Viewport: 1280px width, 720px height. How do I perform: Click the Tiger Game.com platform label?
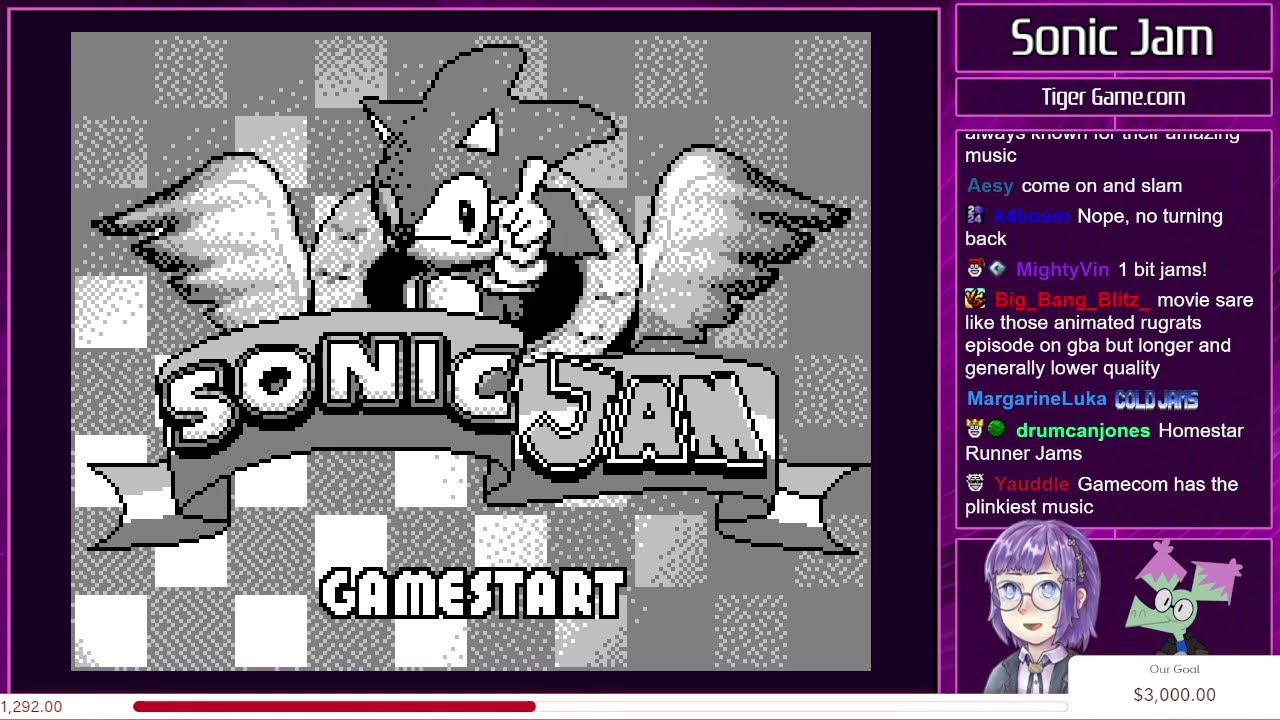pyautogui.click(x=1113, y=97)
